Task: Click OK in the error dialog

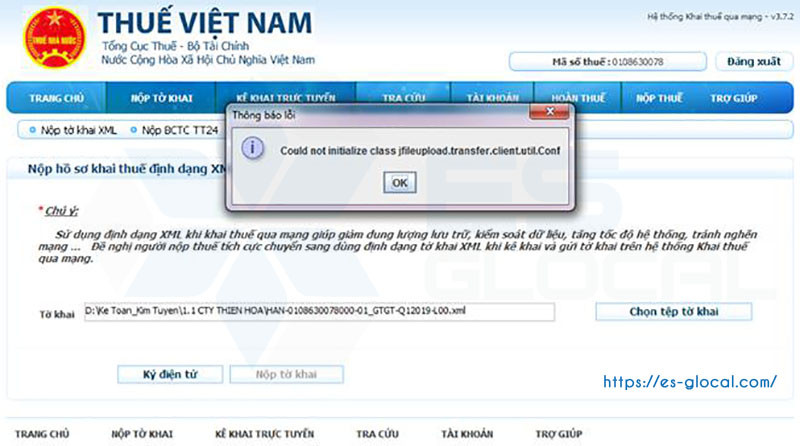Action: tap(399, 183)
